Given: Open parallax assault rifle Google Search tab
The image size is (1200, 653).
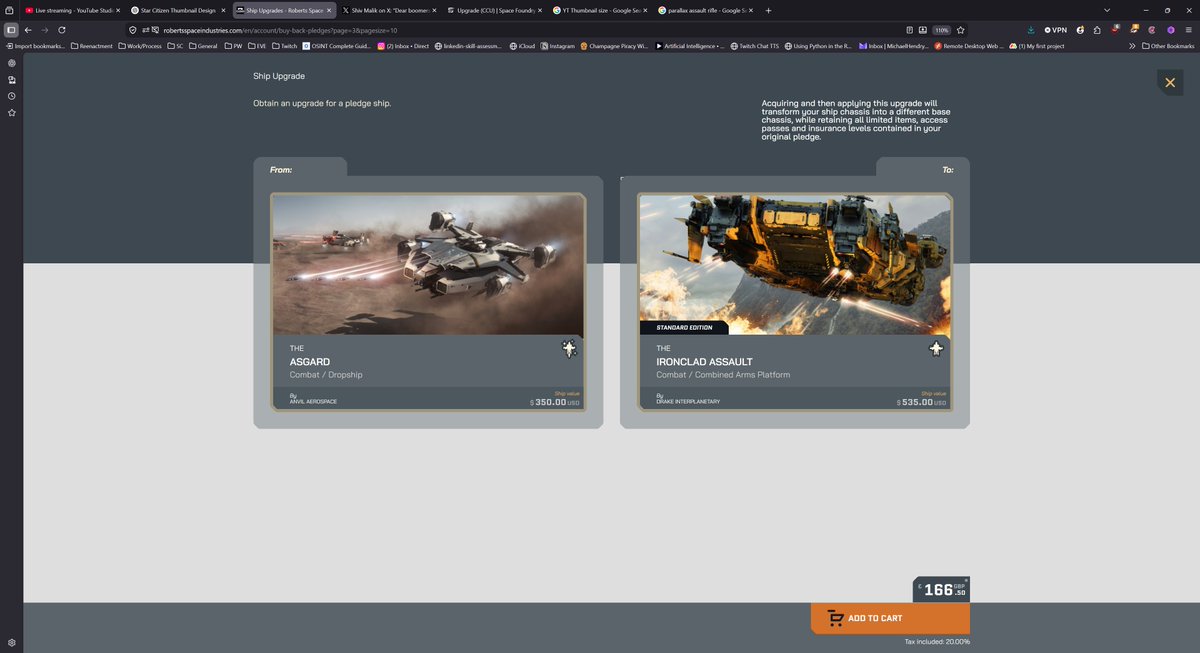Looking at the screenshot, I should pyautogui.click(x=706, y=10).
